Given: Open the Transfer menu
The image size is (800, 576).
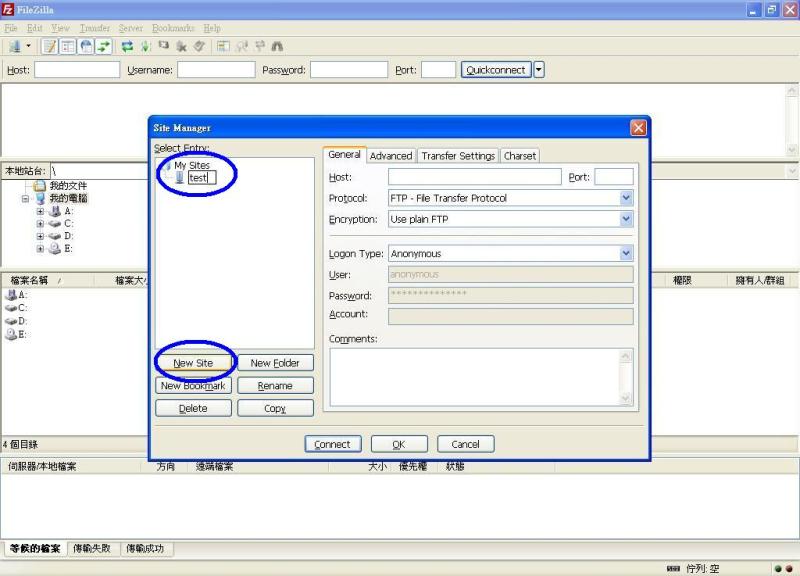Looking at the screenshot, I should tap(94, 28).
